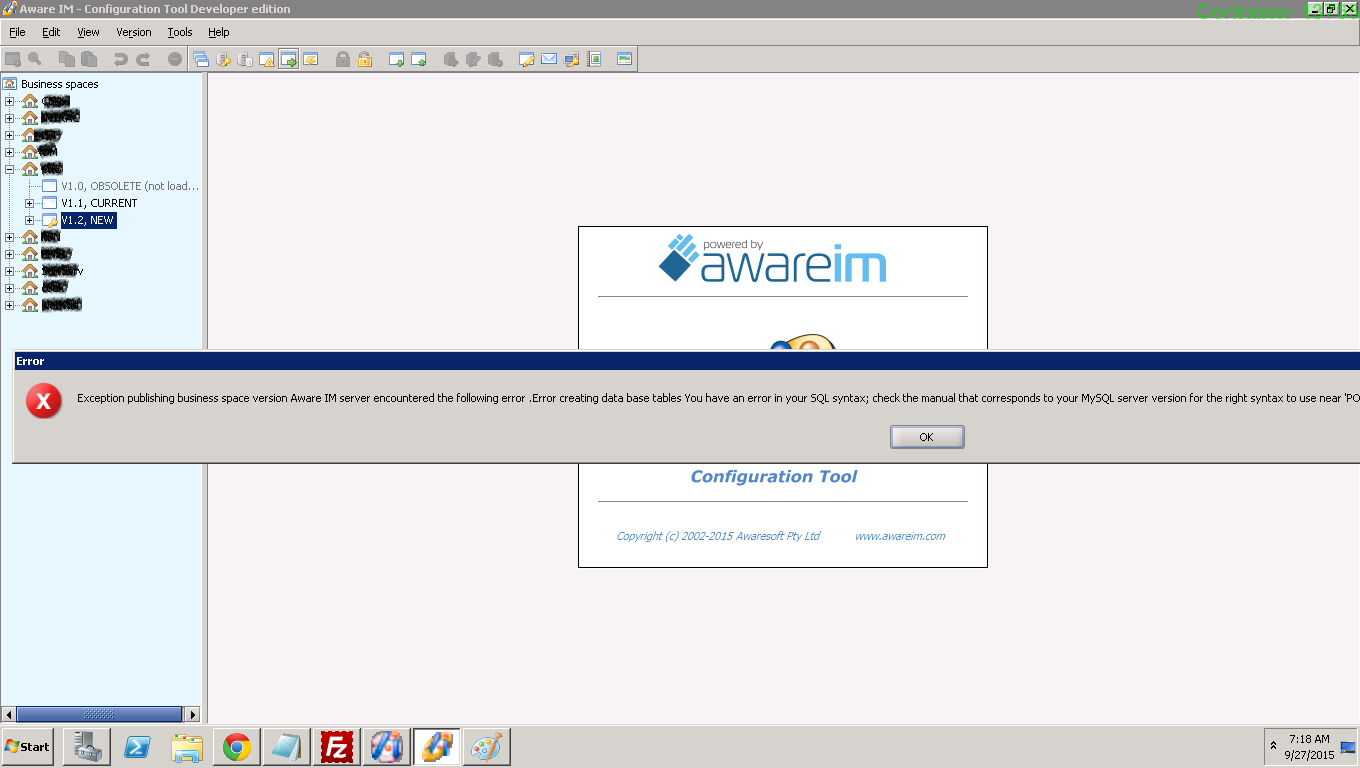Click the gray closed padlock icon
1360x768 pixels.
pos(343,59)
